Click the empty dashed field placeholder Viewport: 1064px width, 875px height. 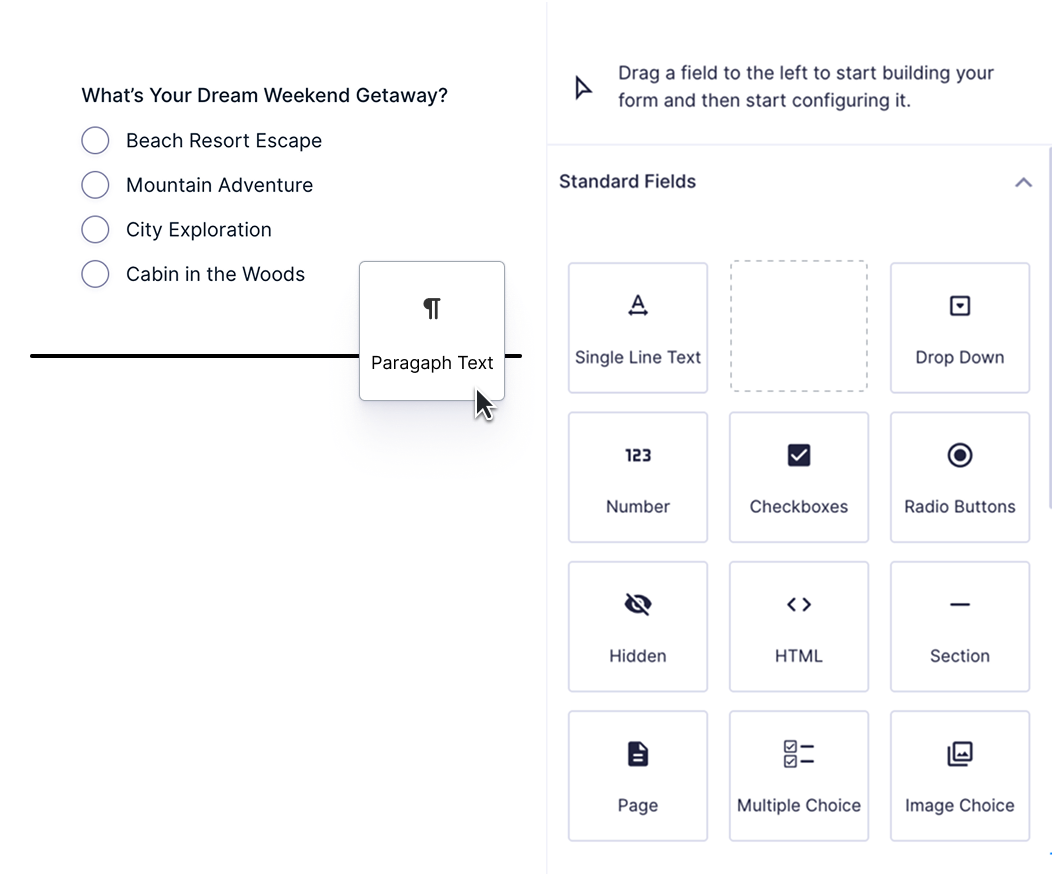[x=798, y=326]
